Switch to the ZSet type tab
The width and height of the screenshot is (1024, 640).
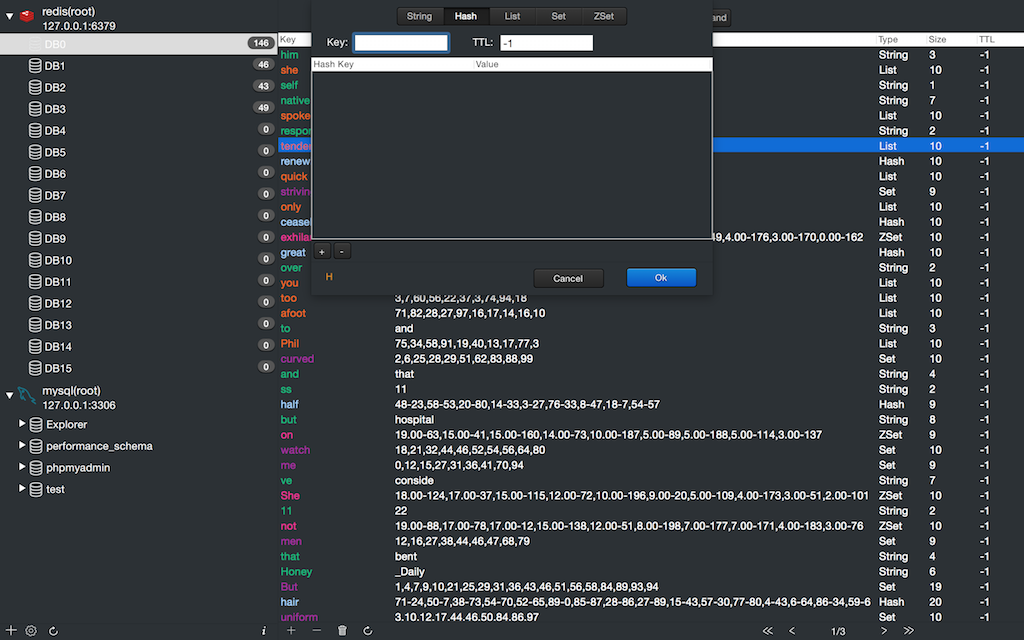click(x=604, y=16)
